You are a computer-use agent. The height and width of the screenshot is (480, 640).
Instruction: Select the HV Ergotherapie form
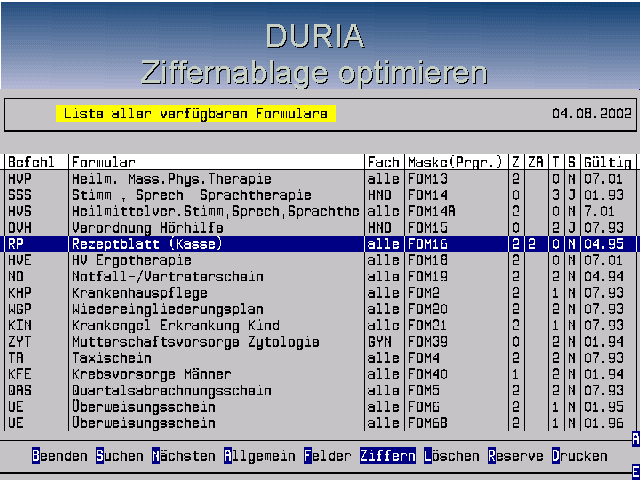point(320,260)
